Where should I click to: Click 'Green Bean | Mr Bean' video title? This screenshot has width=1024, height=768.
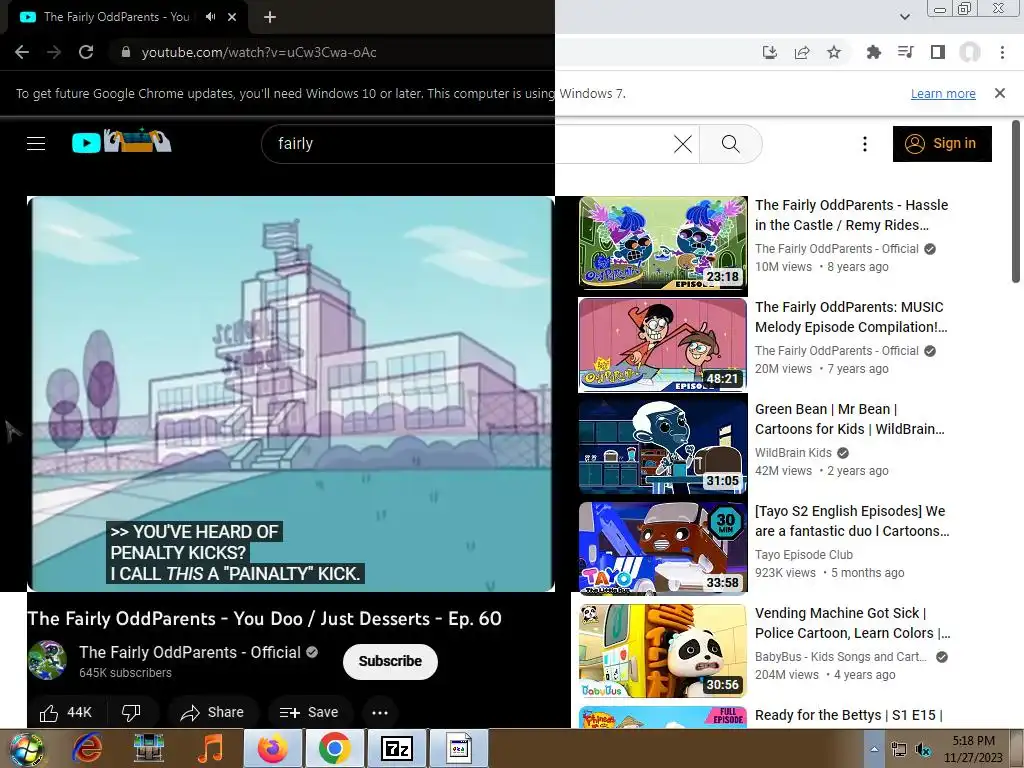[x=850, y=419]
